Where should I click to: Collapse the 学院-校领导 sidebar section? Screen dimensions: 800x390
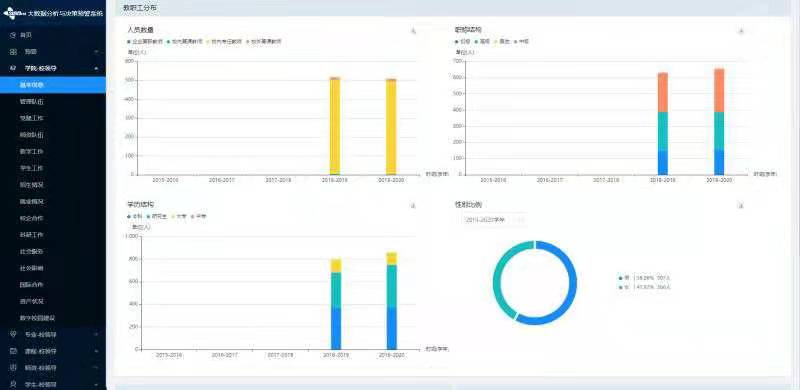point(96,68)
